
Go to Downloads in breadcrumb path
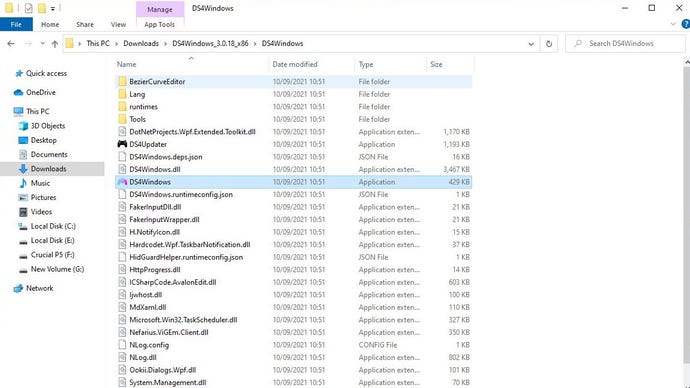pyautogui.click(x=141, y=44)
